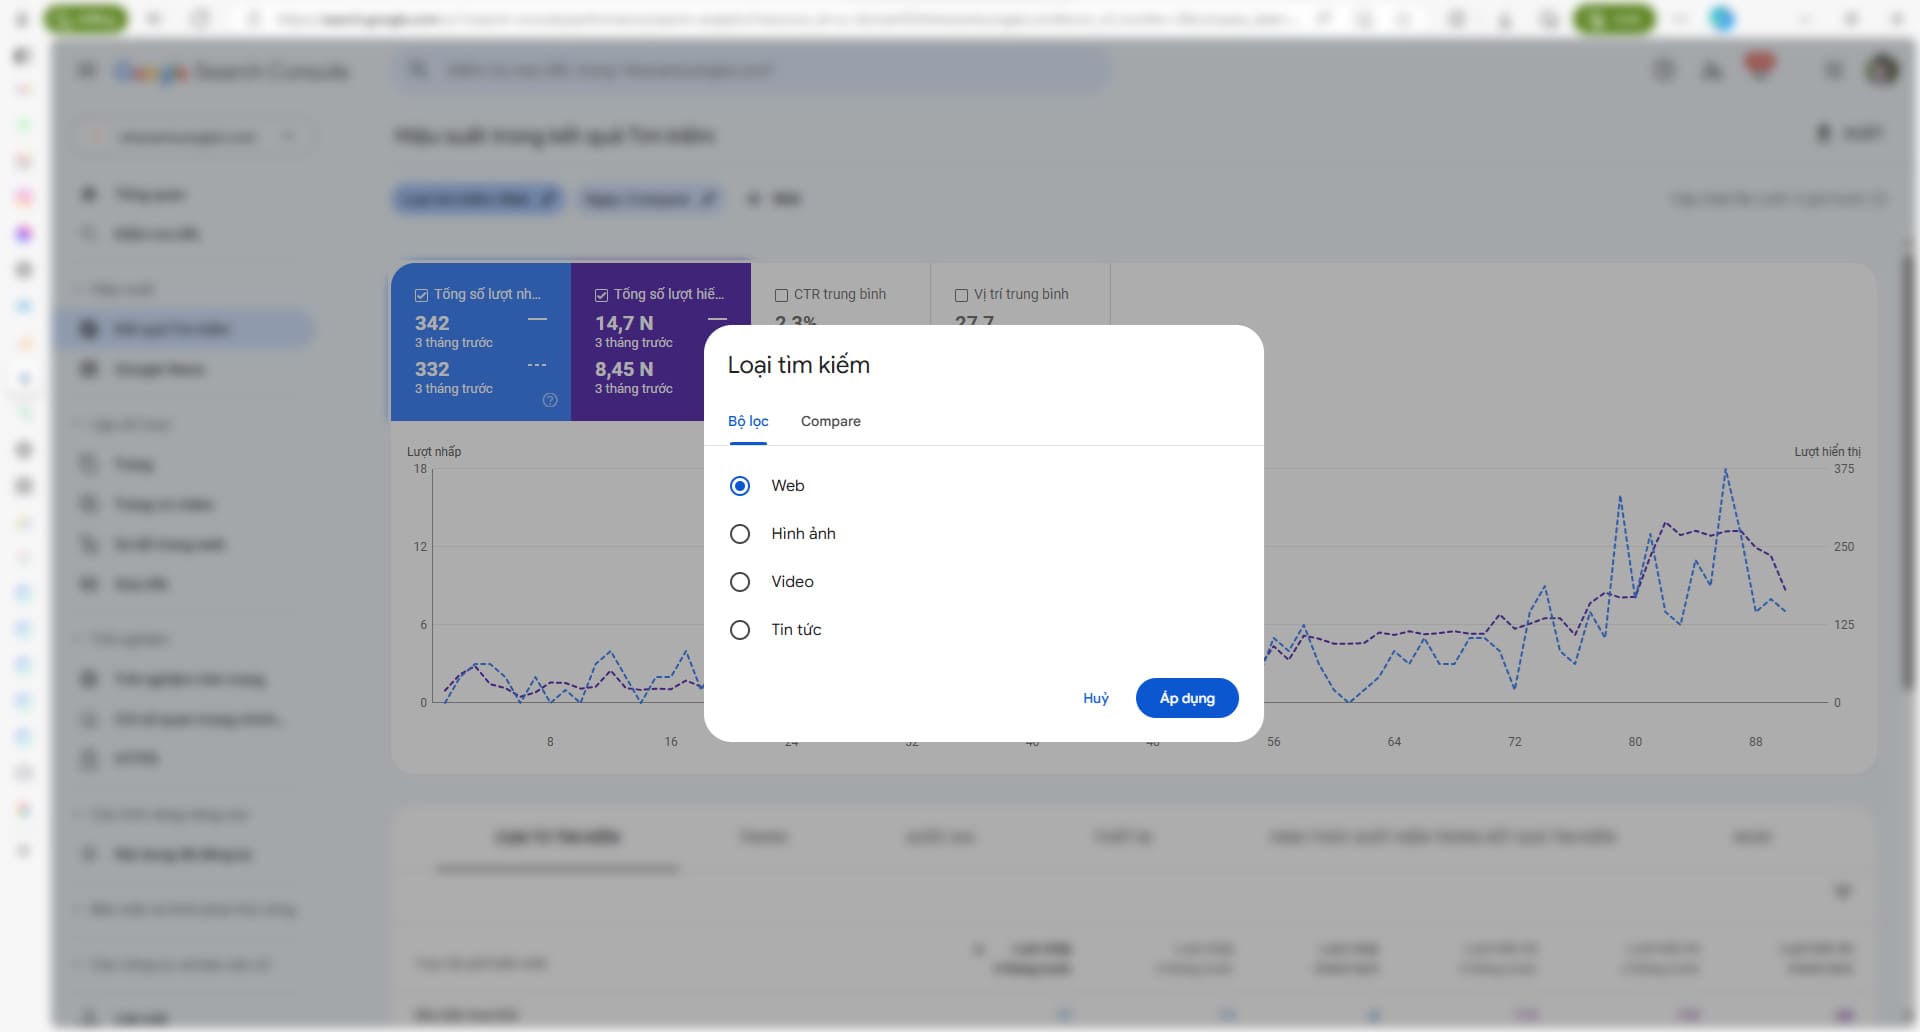1920x1032 pixels.
Task: Uncheck Tổng số lượt nhấp metric
Action: coord(421,295)
